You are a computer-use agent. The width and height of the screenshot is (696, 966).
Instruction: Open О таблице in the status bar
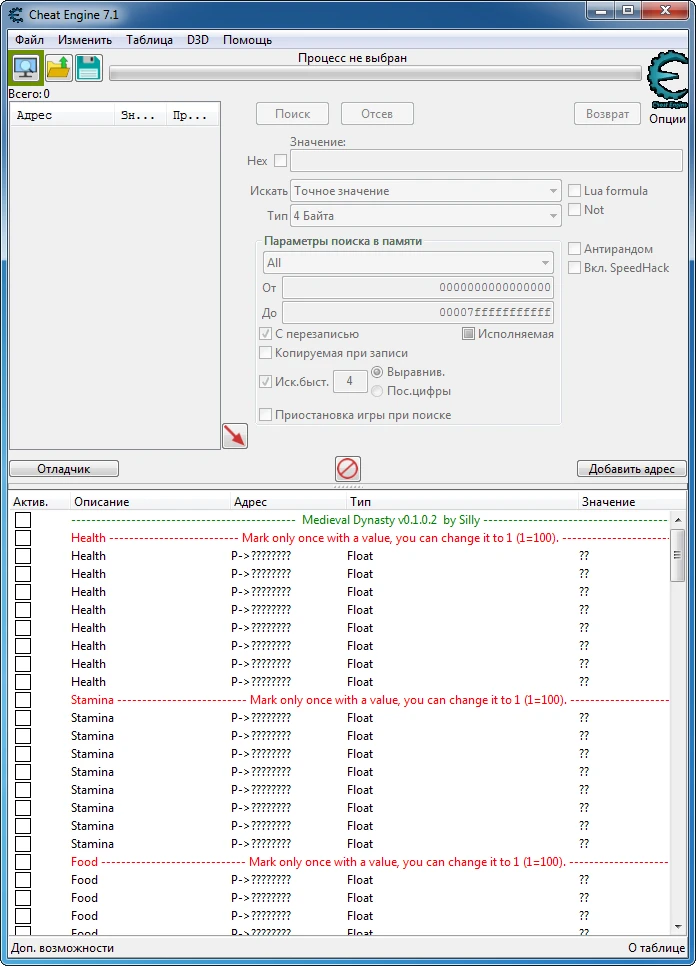[656, 948]
